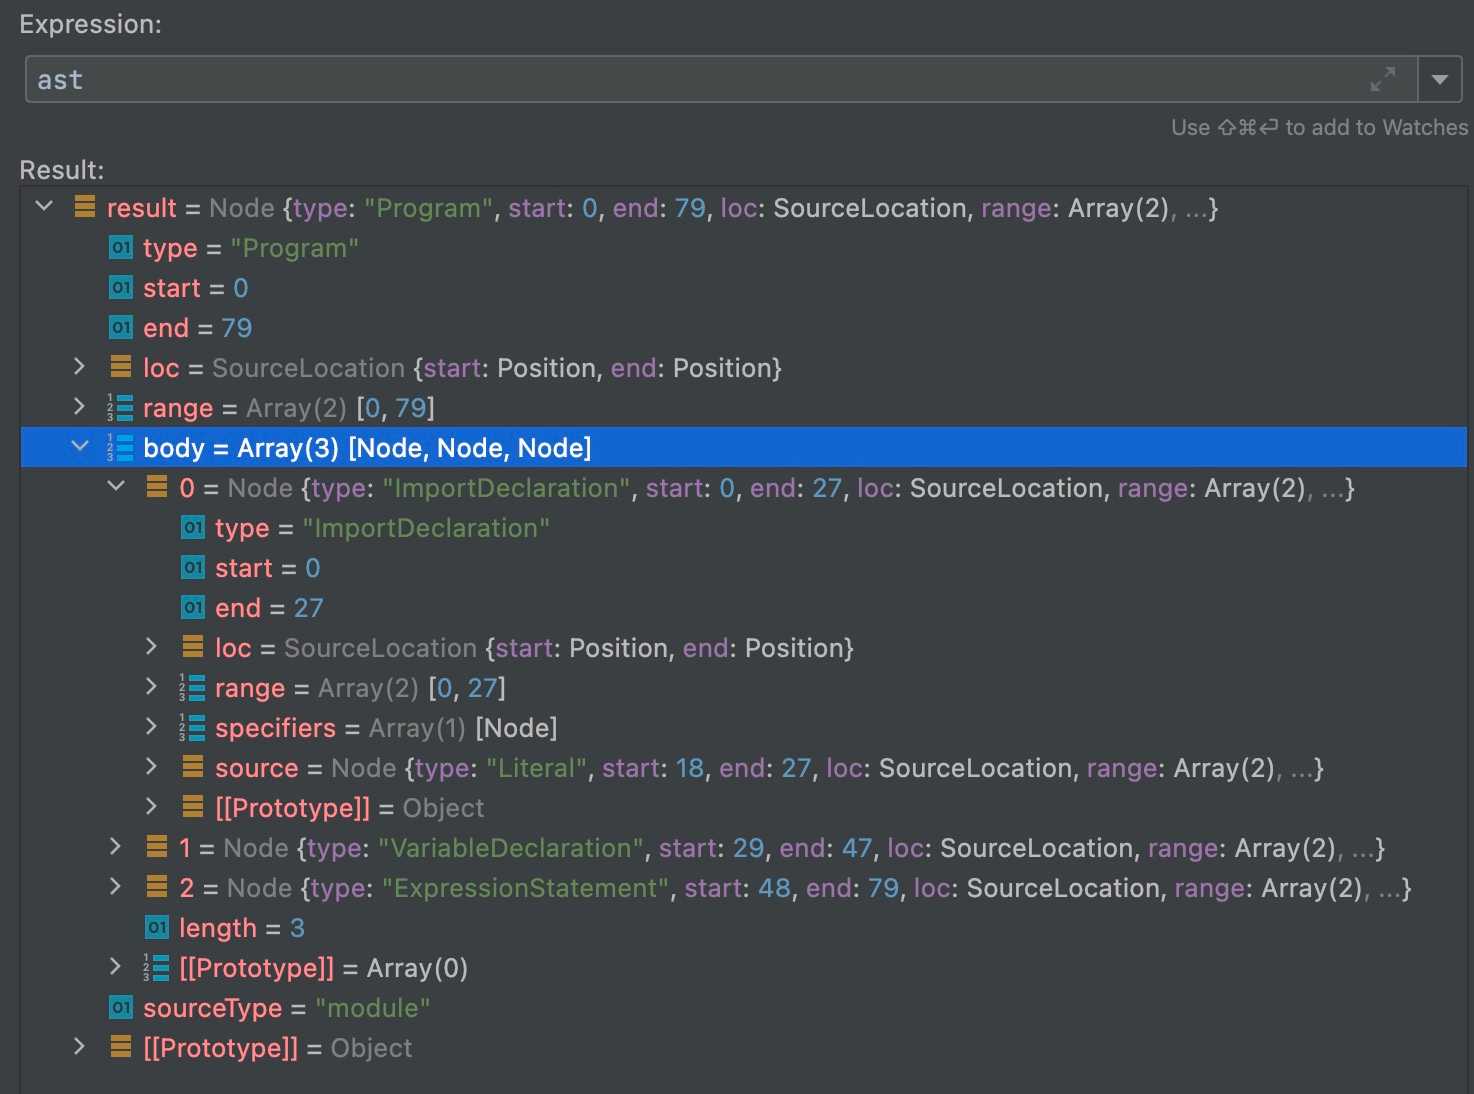Click the expand expression field icon
This screenshot has height=1094, width=1474.
coord(1383,80)
